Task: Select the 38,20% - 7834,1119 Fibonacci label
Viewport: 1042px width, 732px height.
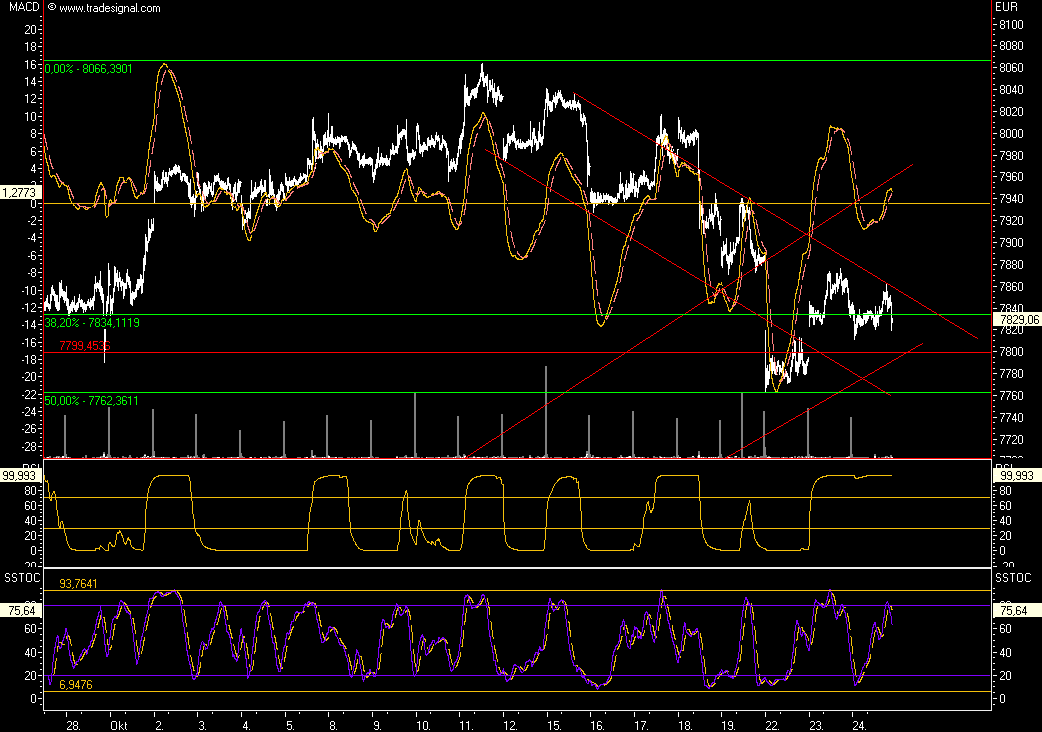Action: [x=91, y=322]
